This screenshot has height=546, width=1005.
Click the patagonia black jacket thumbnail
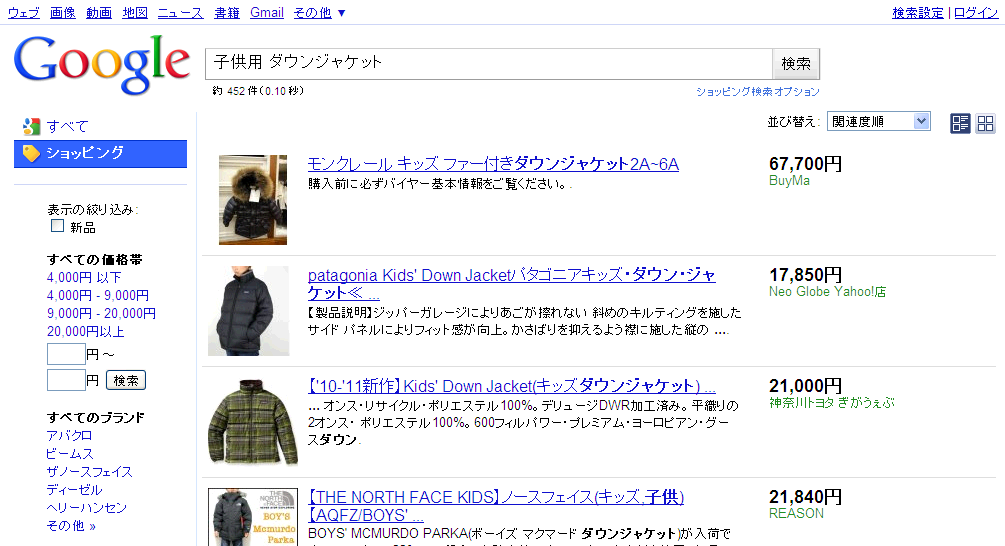pos(249,311)
